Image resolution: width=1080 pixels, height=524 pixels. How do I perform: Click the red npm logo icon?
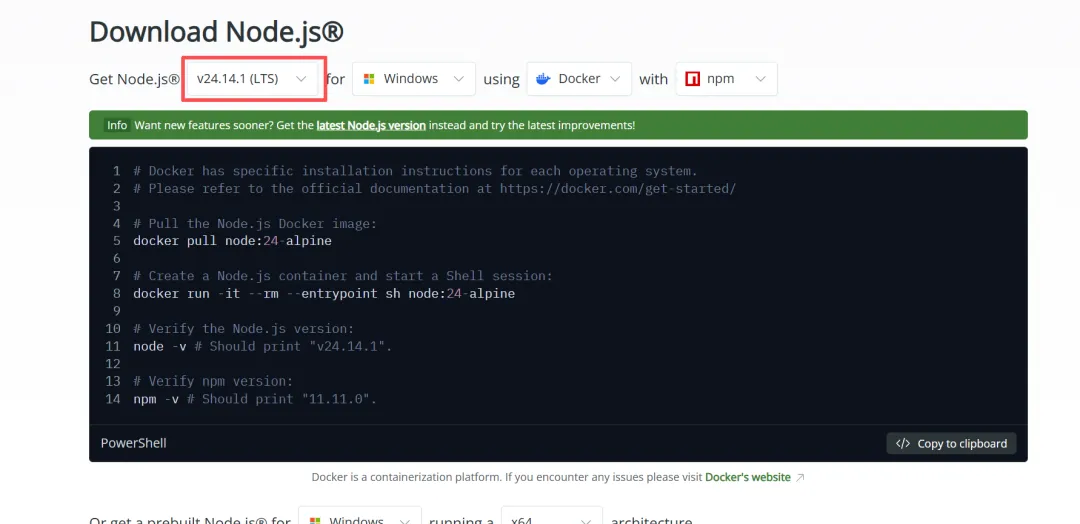click(x=693, y=79)
